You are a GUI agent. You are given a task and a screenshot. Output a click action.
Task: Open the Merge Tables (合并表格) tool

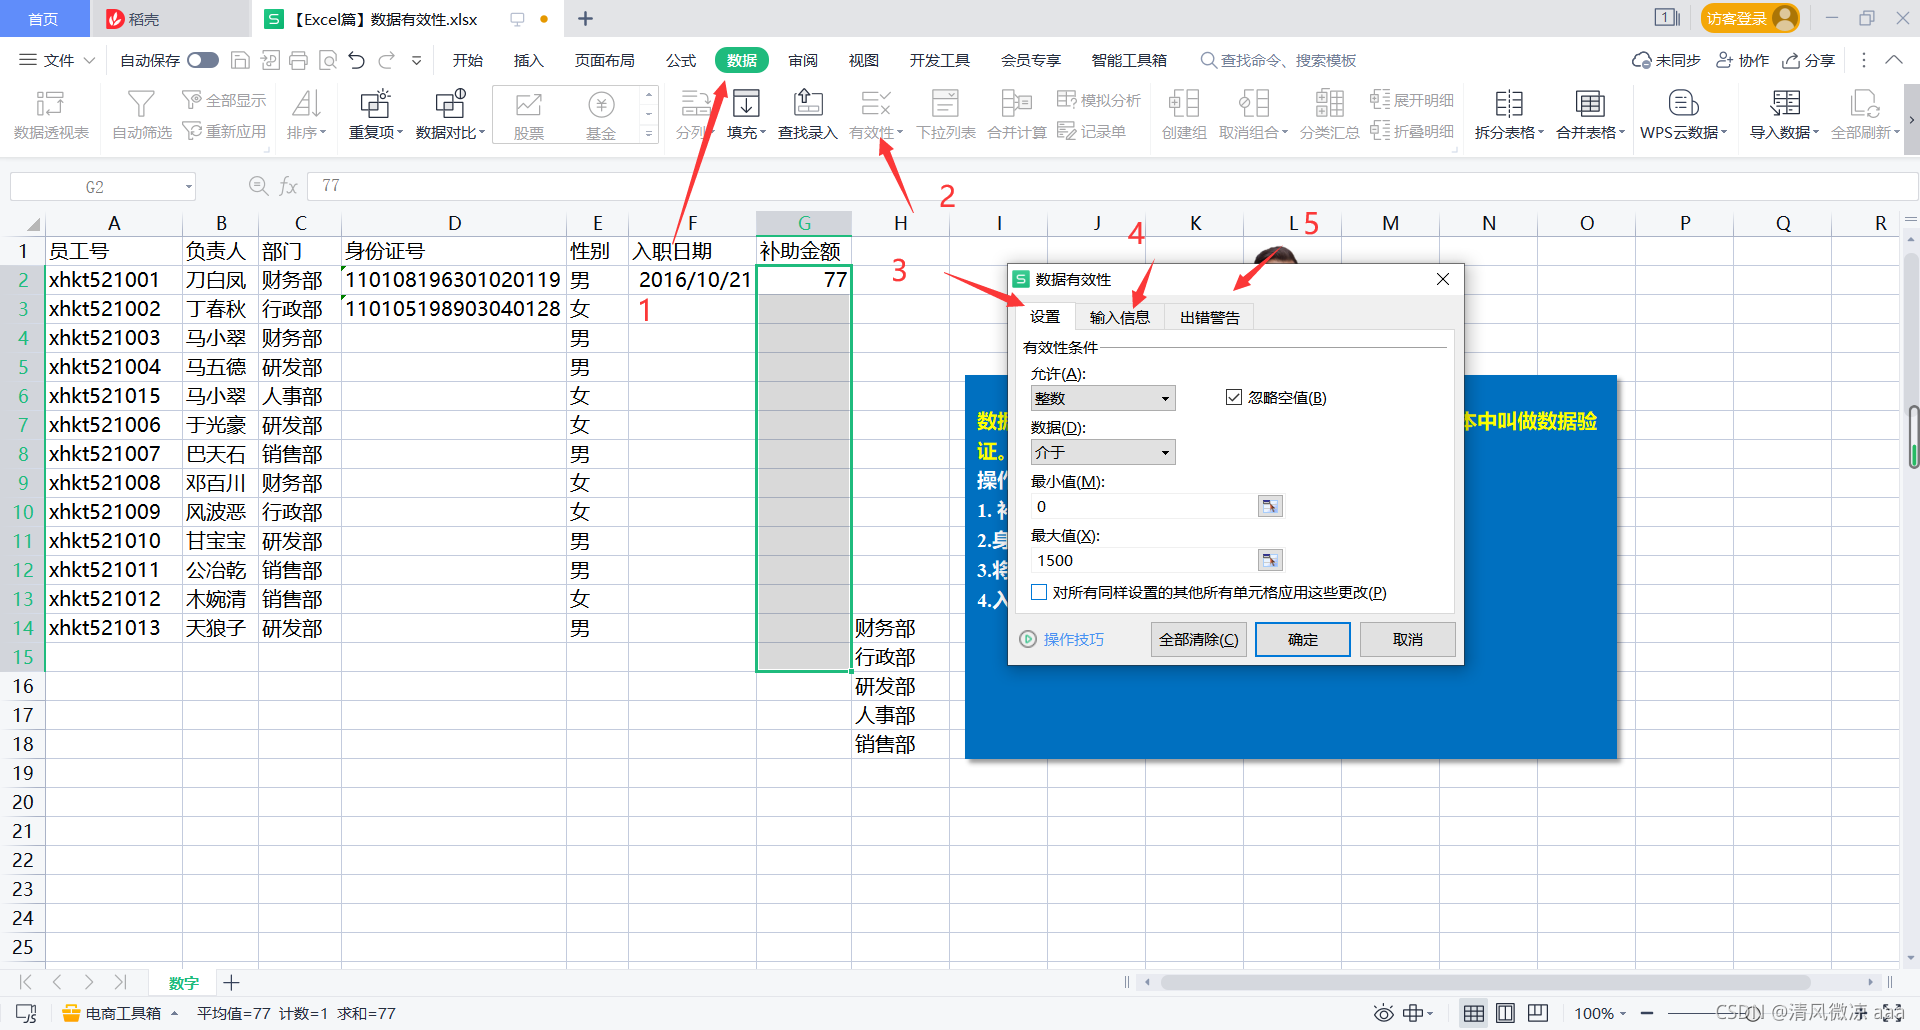pyautogui.click(x=1590, y=114)
